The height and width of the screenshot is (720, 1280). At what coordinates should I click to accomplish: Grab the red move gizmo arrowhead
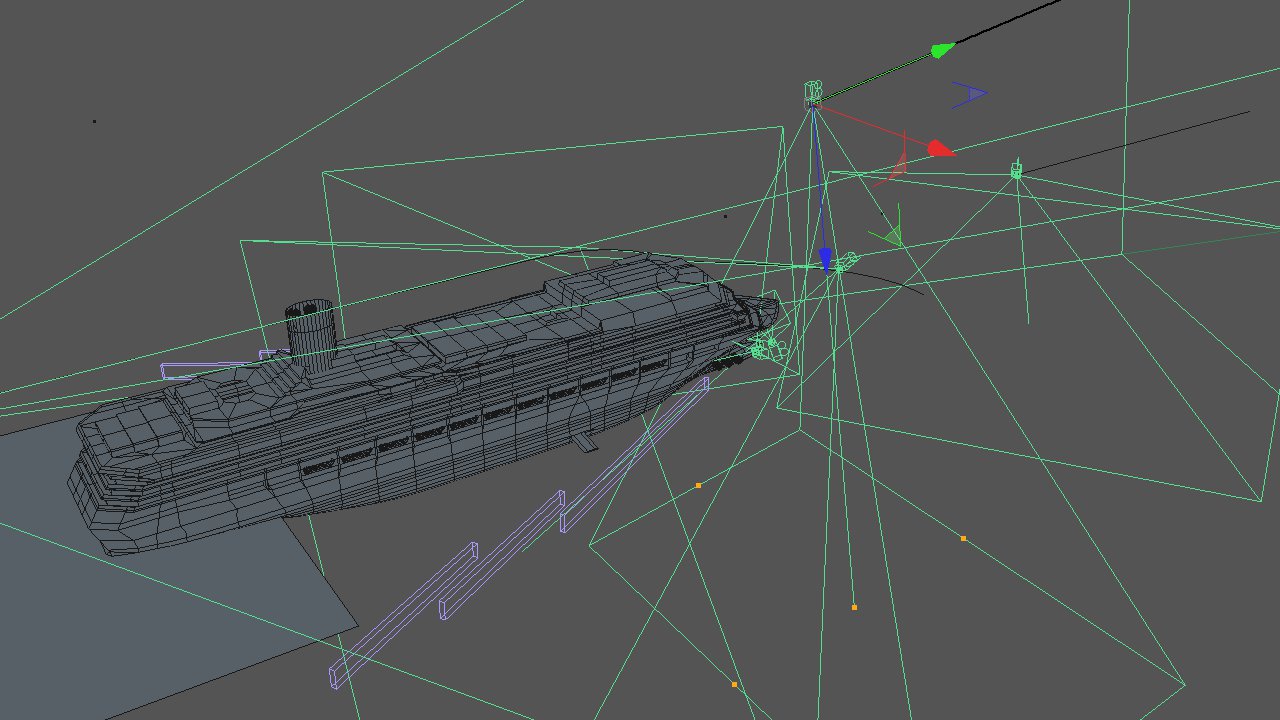point(940,149)
